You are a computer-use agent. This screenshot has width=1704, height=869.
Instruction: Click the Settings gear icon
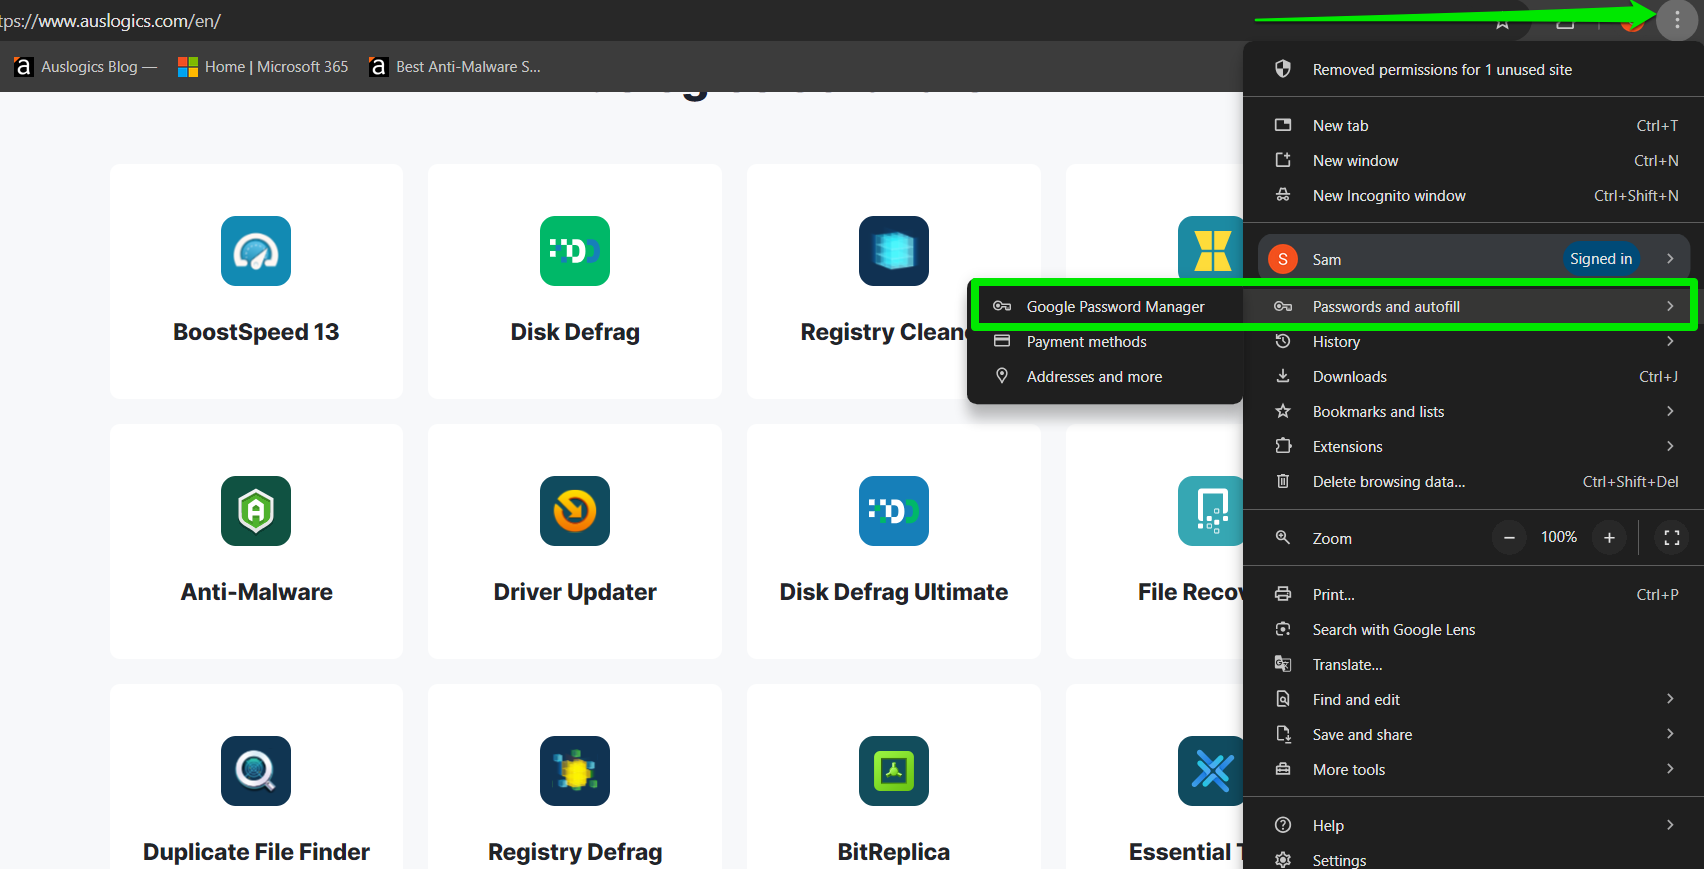pyautogui.click(x=1283, y=860)
